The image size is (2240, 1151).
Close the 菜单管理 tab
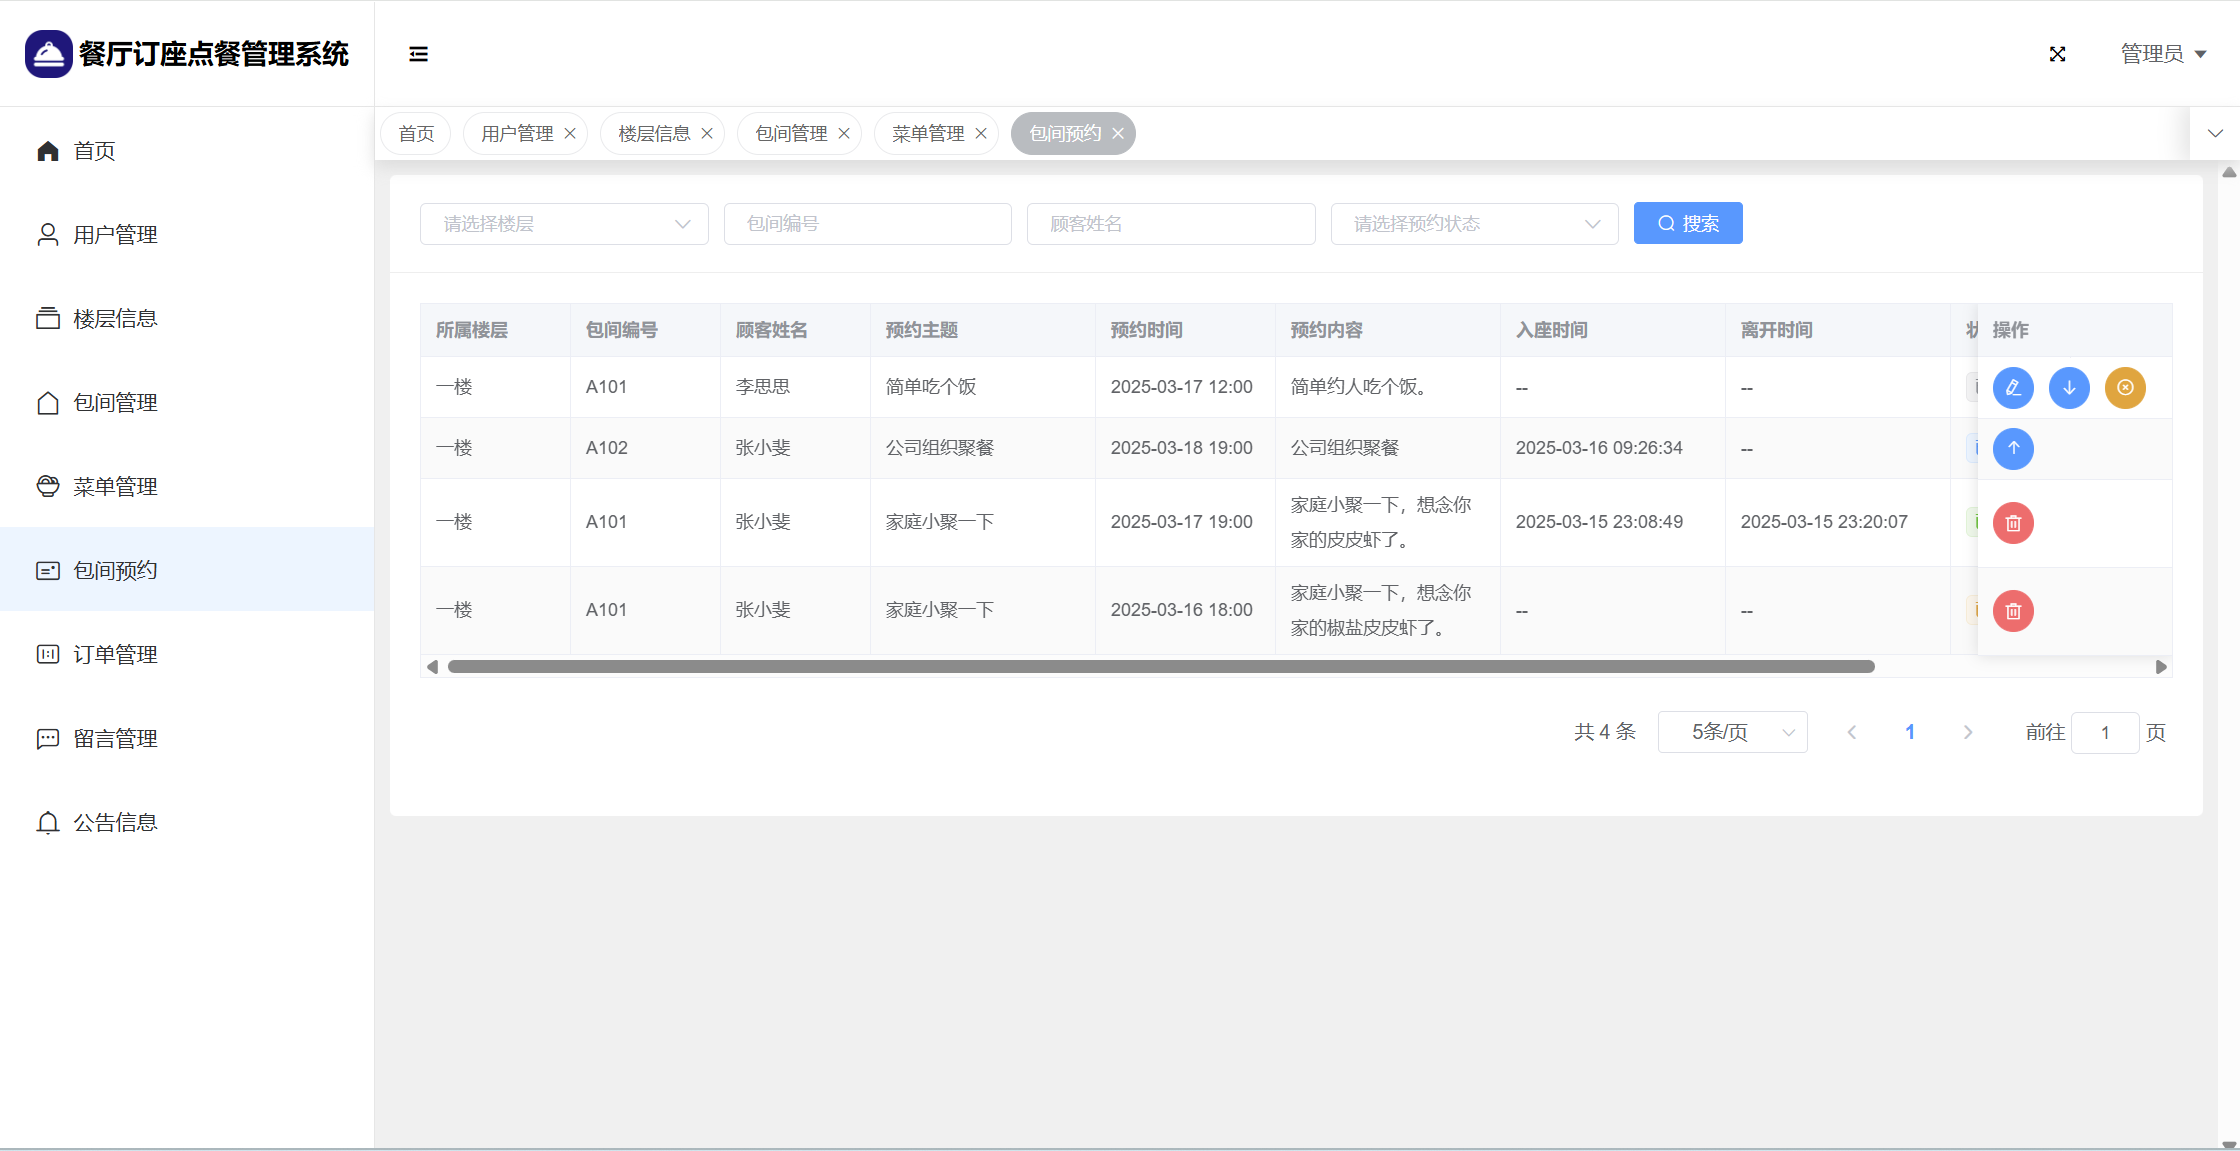coord(981,134)
